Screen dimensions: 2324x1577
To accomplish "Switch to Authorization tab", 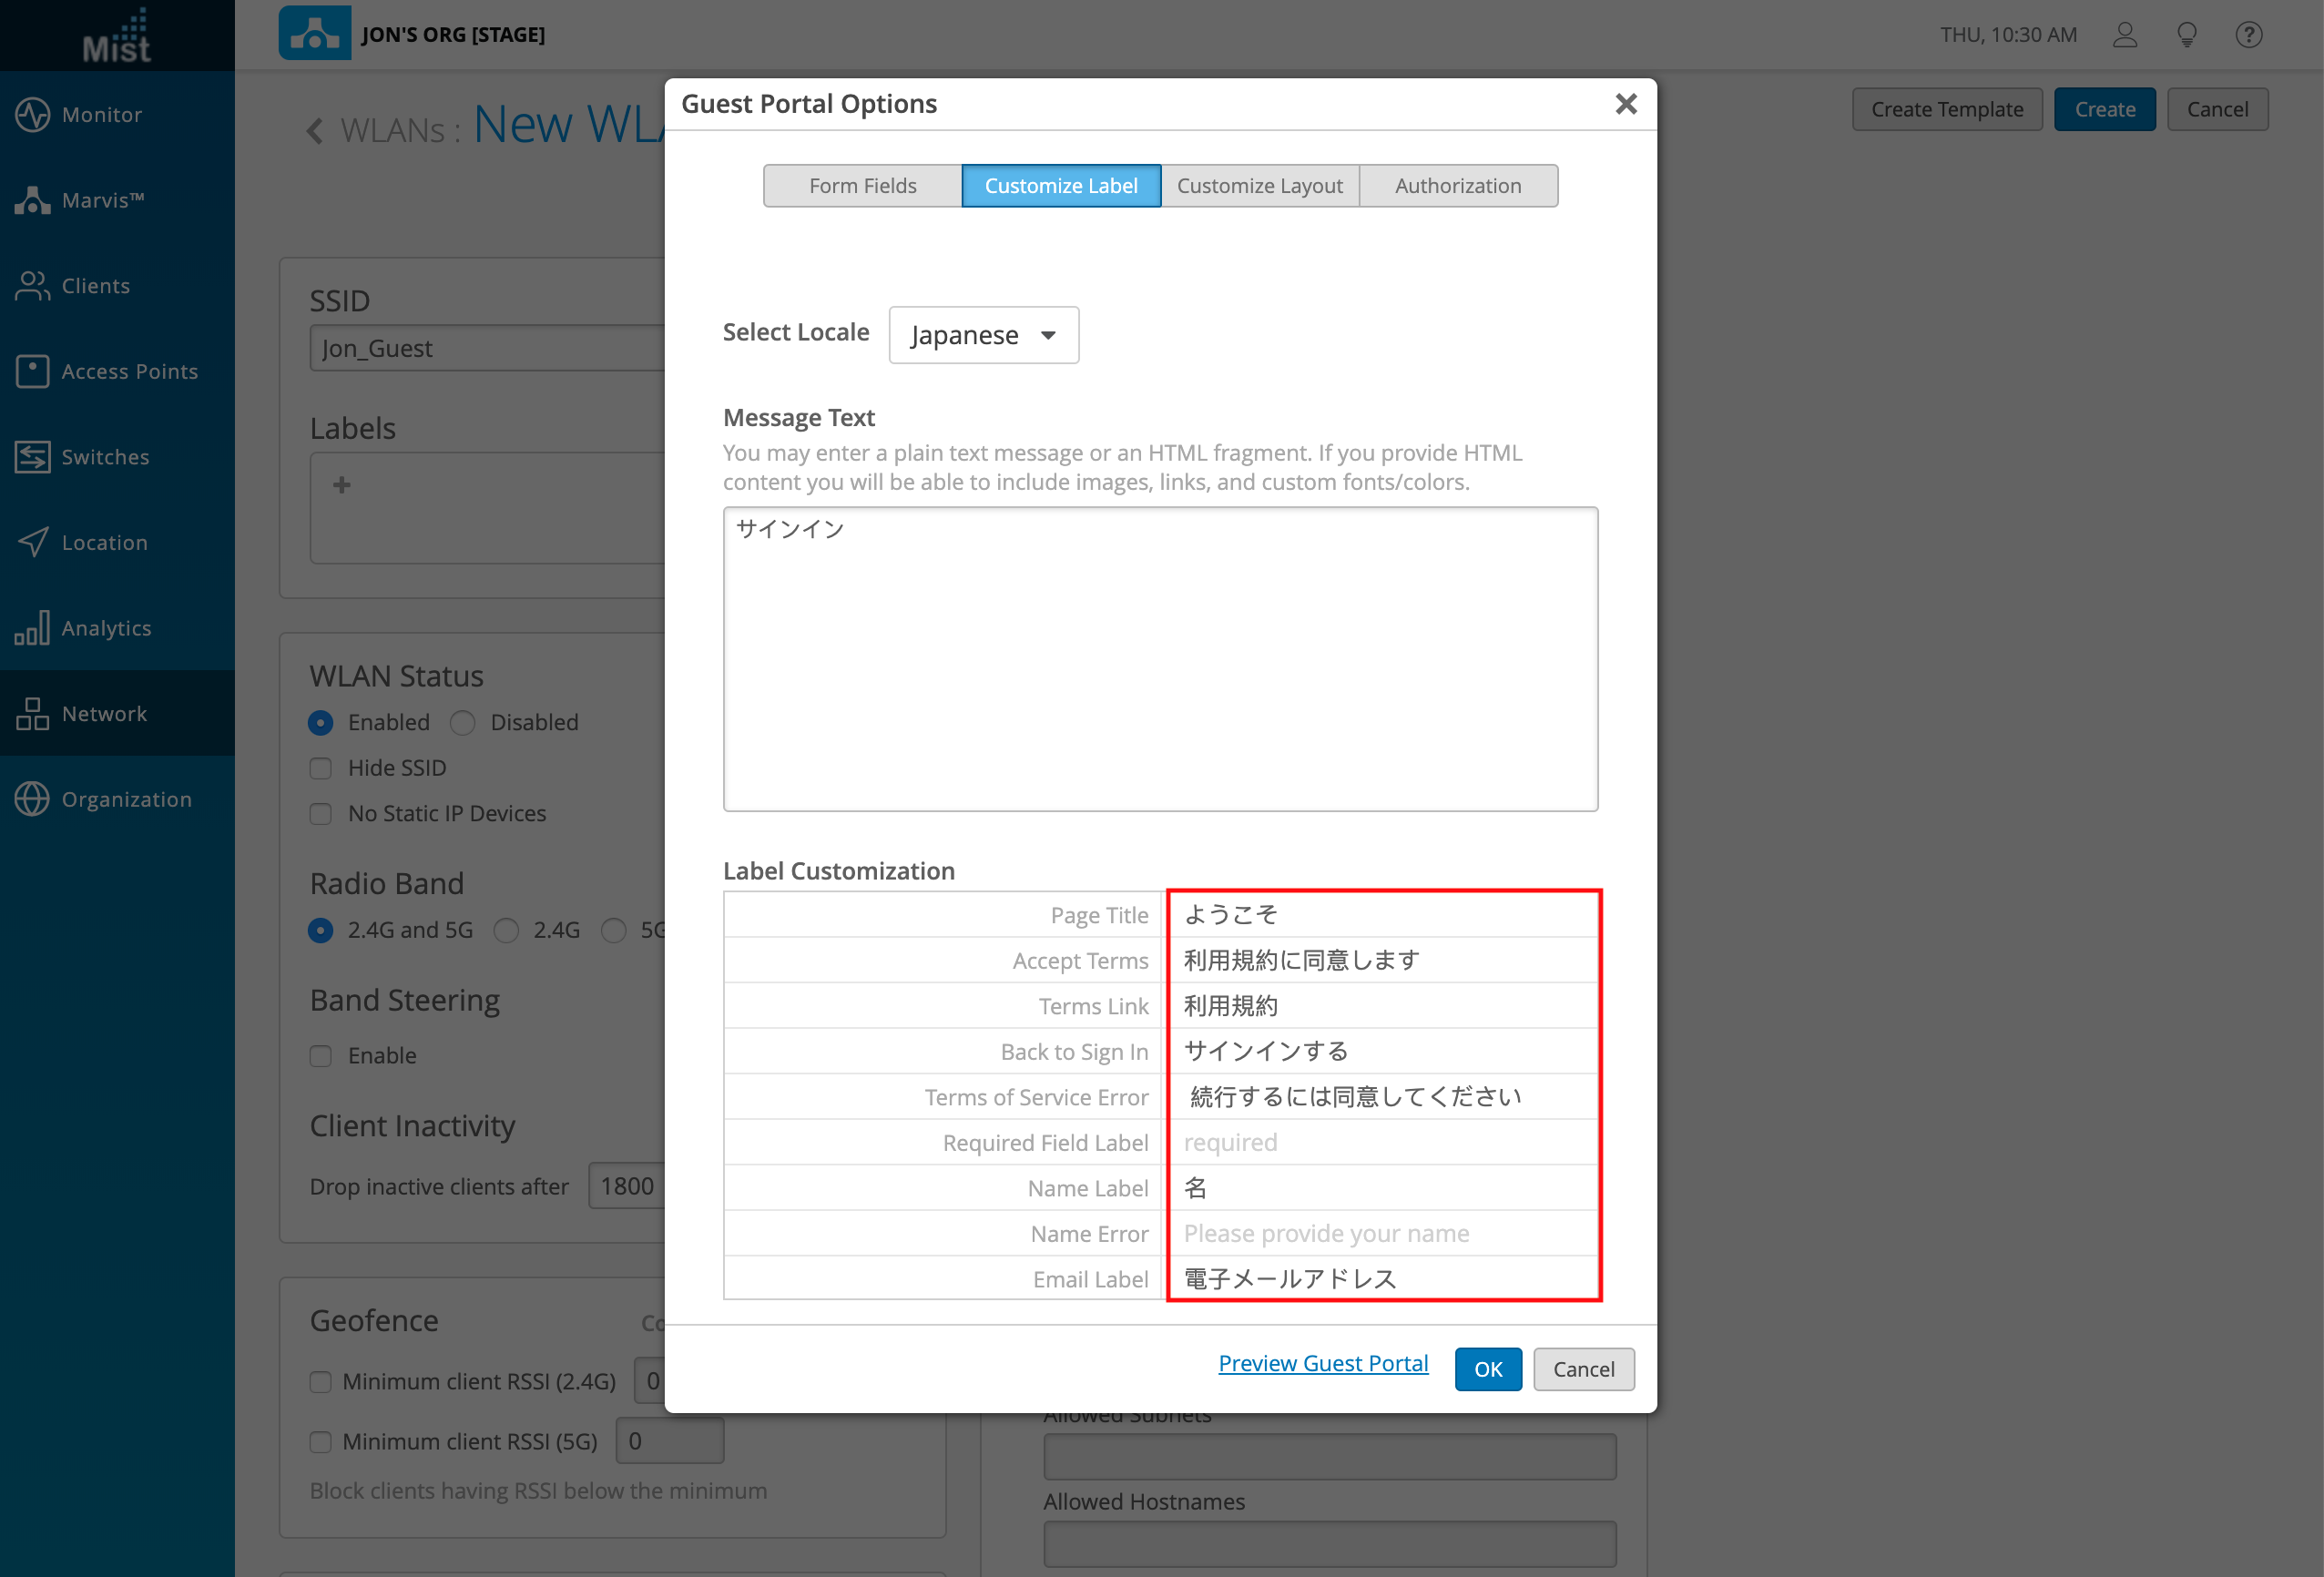I will pyautogui.click(x=1457, y=186).
